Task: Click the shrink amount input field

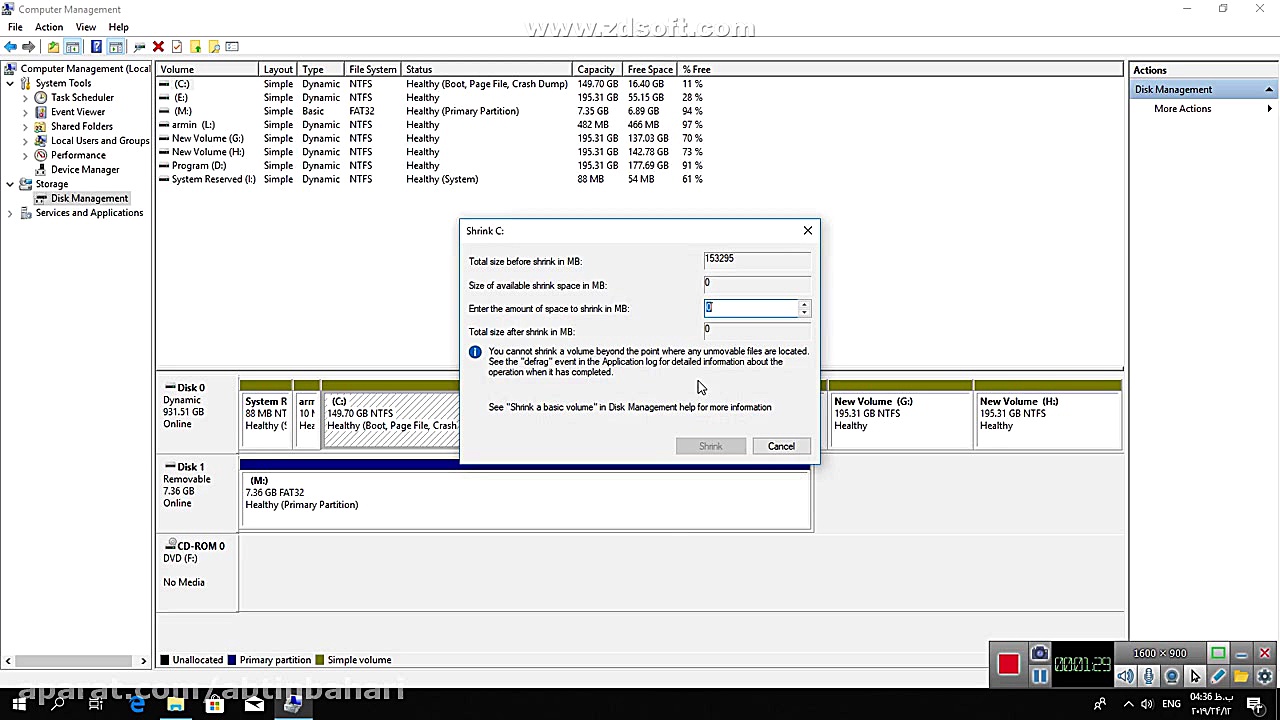Action: pos(751,309)
